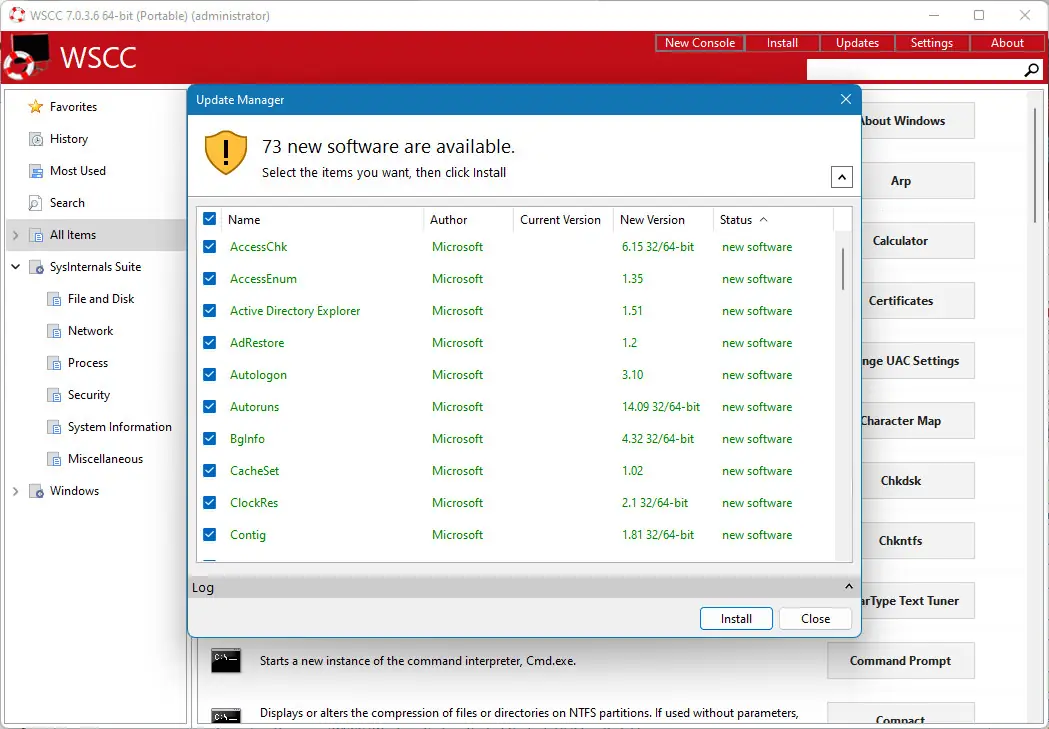Click the WSCC lifebuoy logo icon
Viewport: 1049px width, 729px height.
coord(25,57)
